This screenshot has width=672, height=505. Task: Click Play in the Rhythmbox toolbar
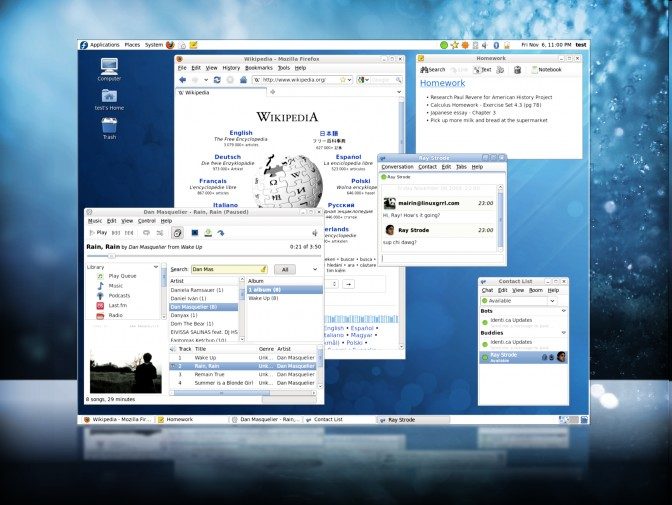pyautogui.click(x=98, y=232)
